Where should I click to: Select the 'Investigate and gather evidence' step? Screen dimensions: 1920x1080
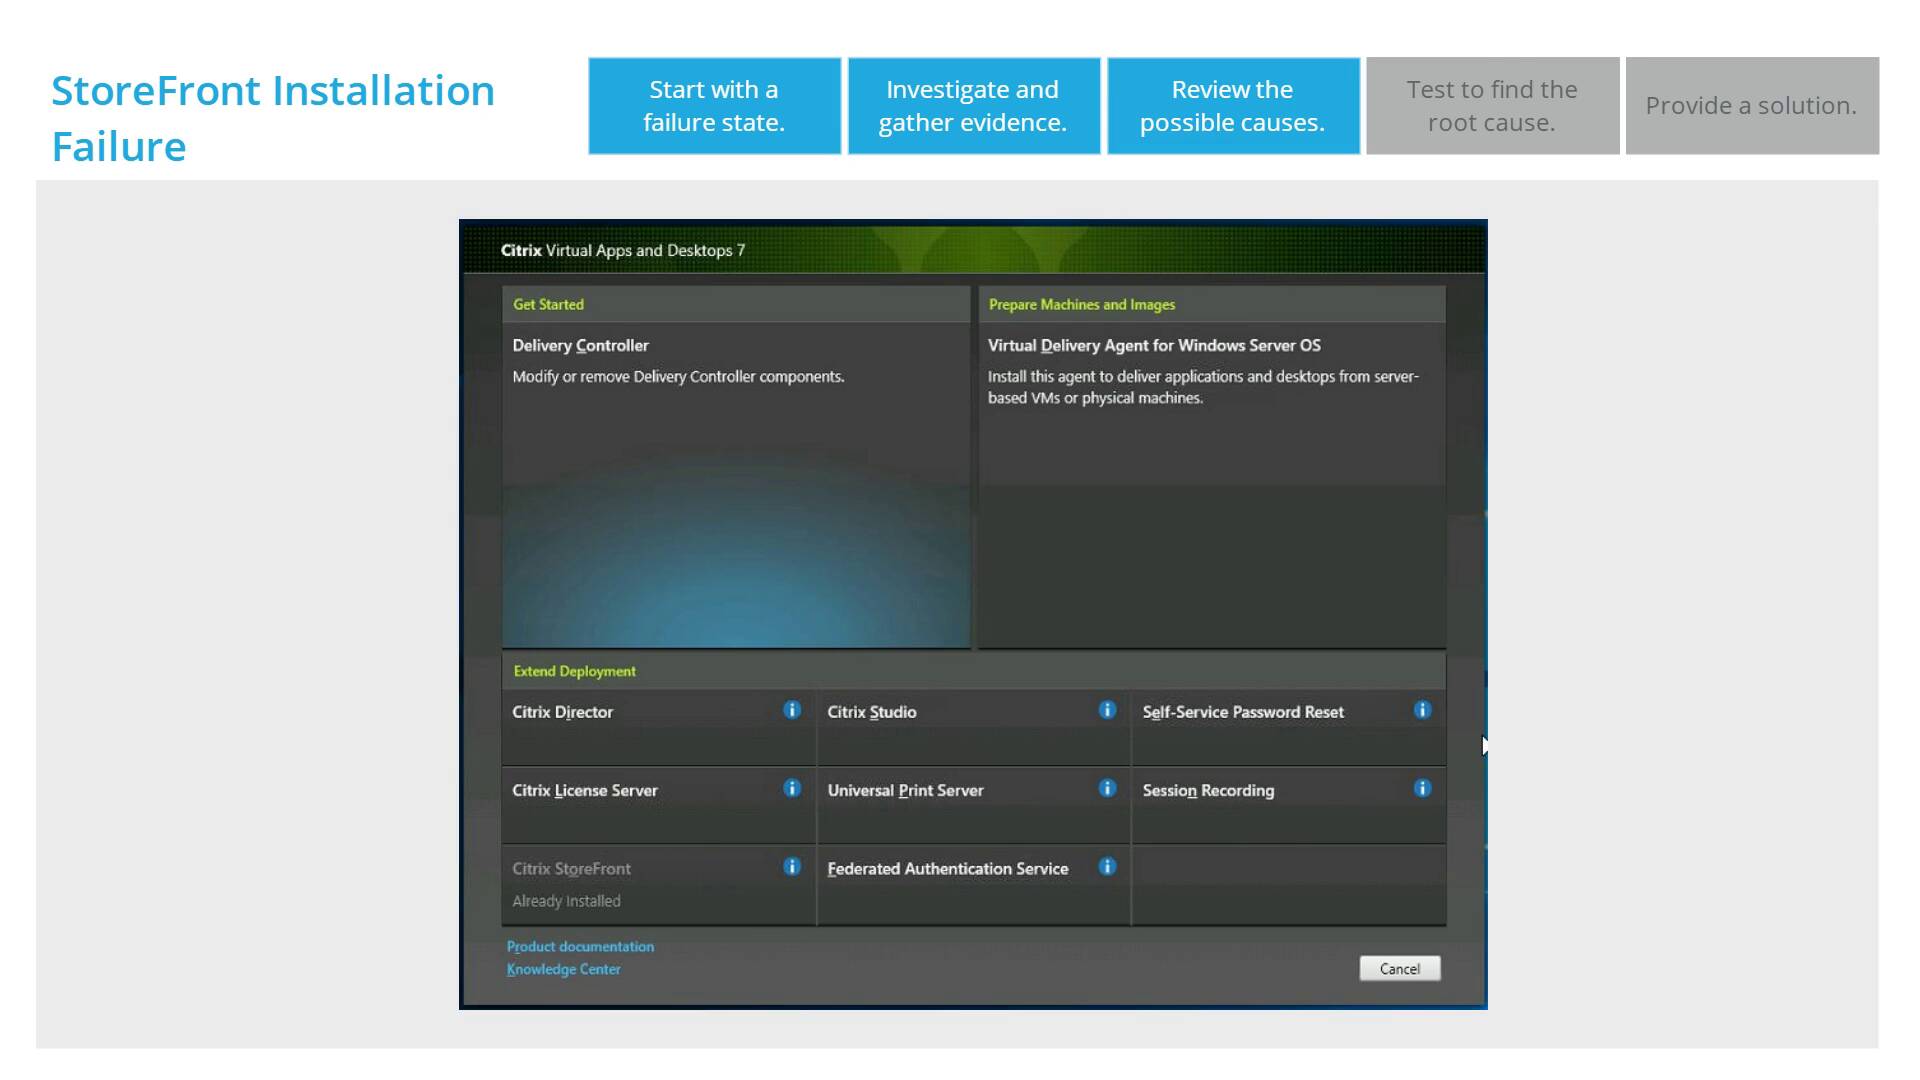(974, 106)
